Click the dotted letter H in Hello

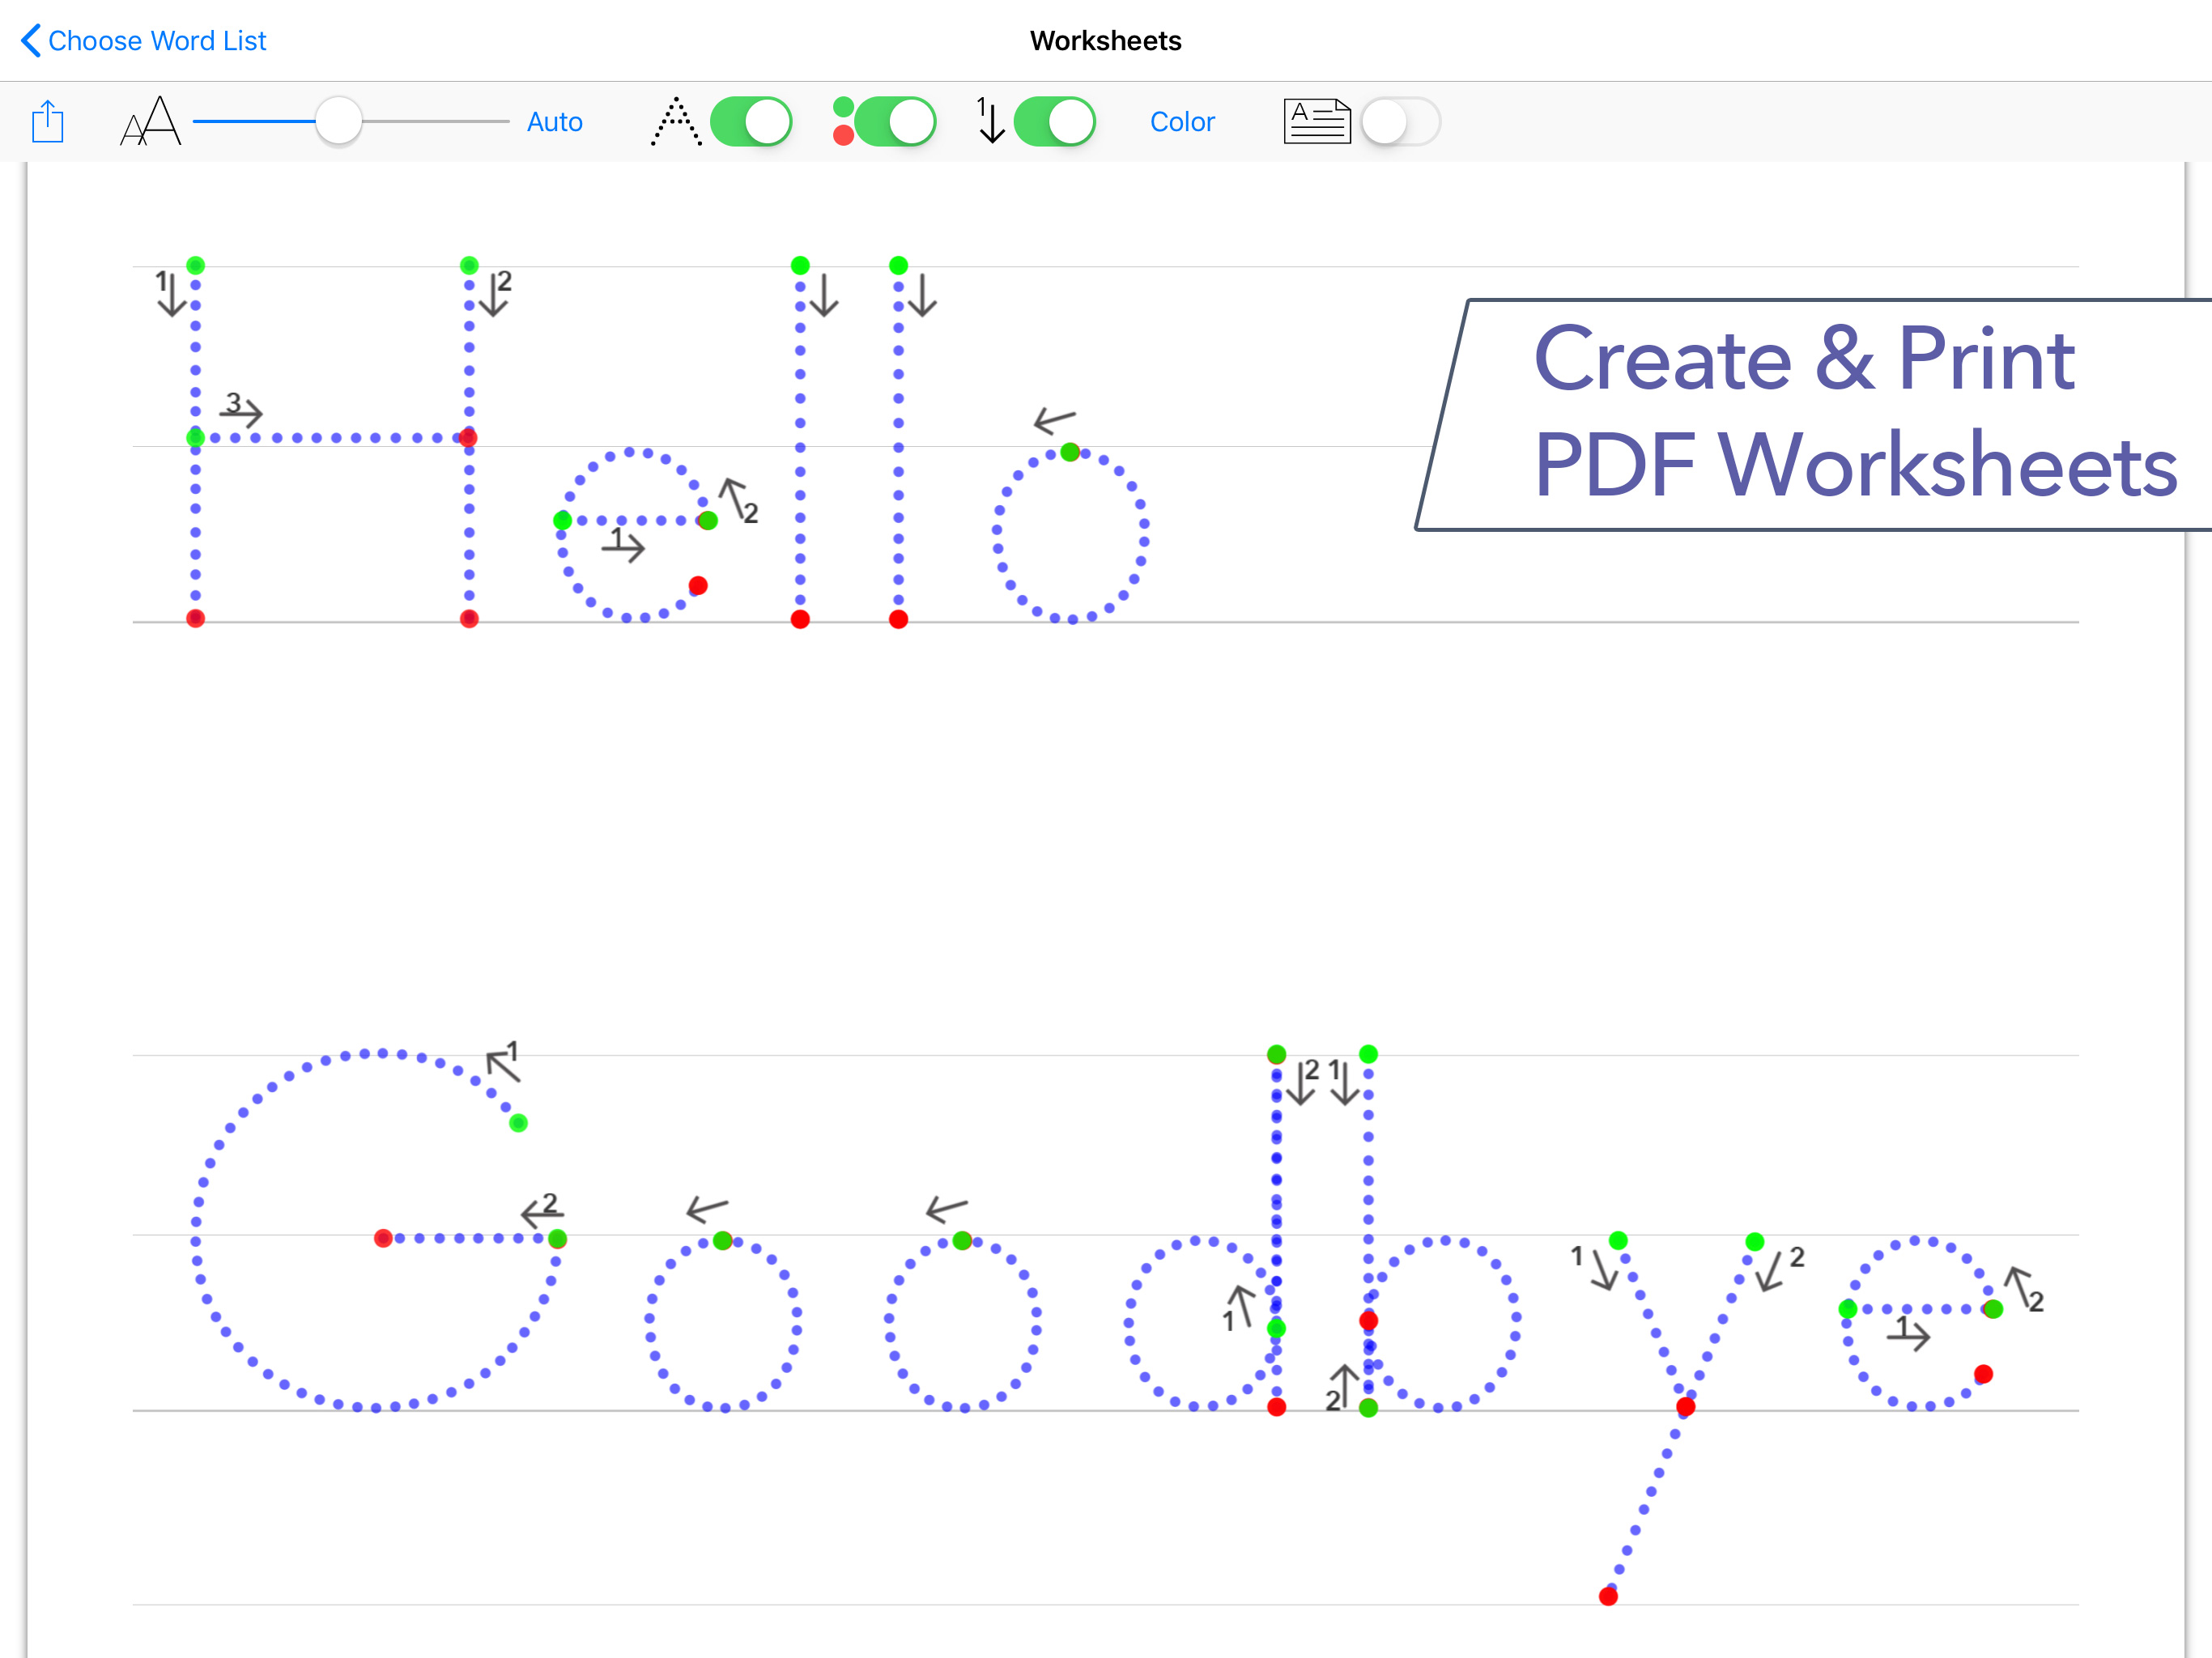click(x=332, y=439)
